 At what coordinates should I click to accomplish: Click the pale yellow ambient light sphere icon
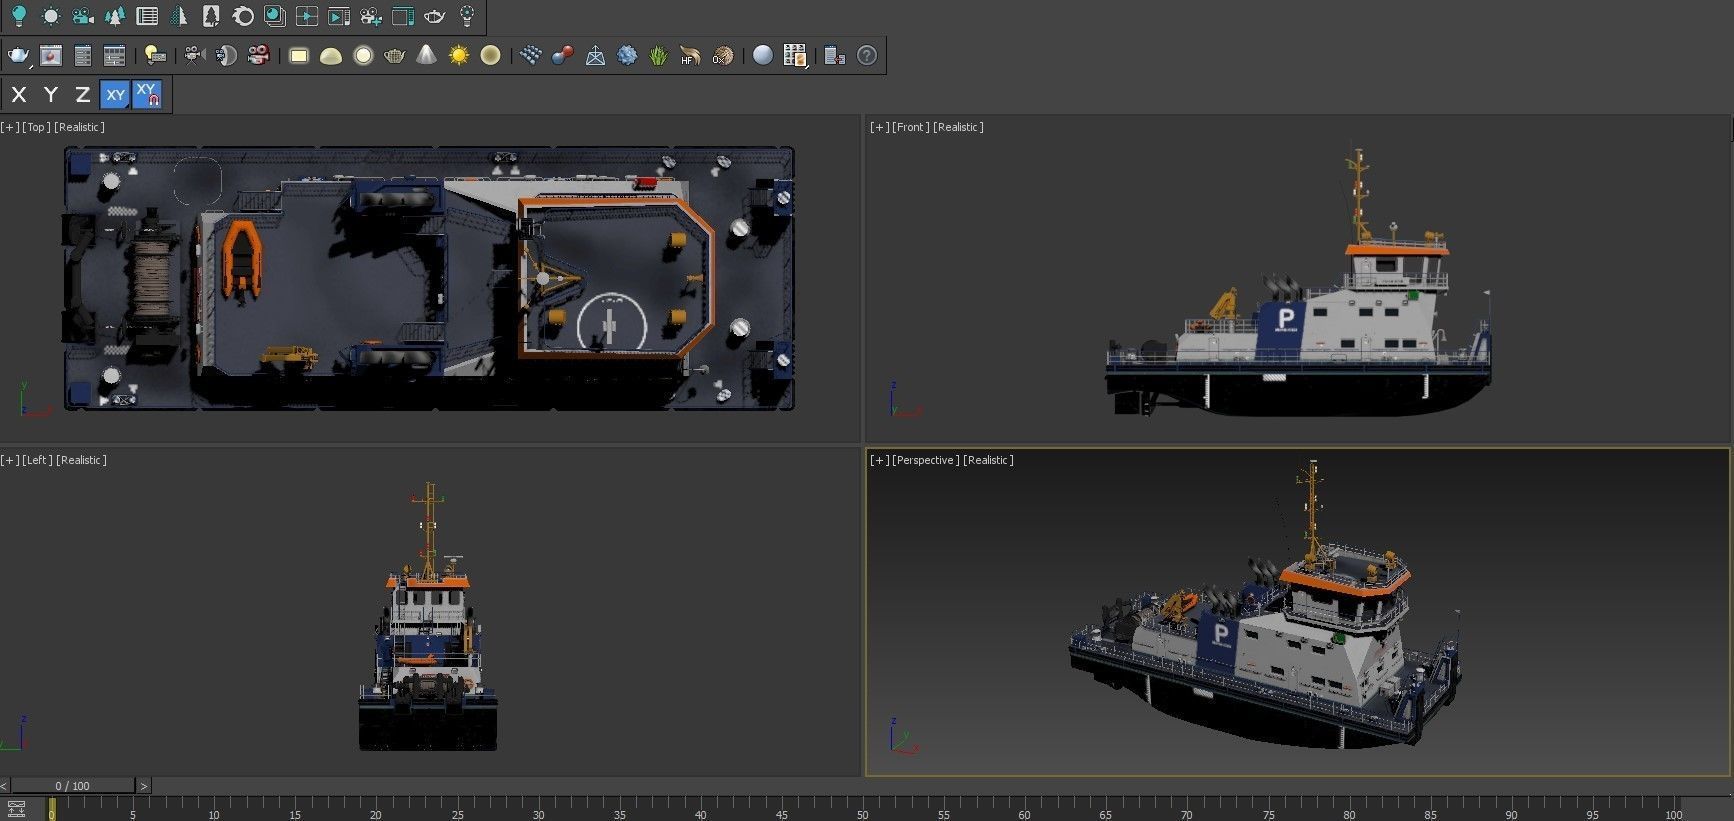[x=491, y=56]
